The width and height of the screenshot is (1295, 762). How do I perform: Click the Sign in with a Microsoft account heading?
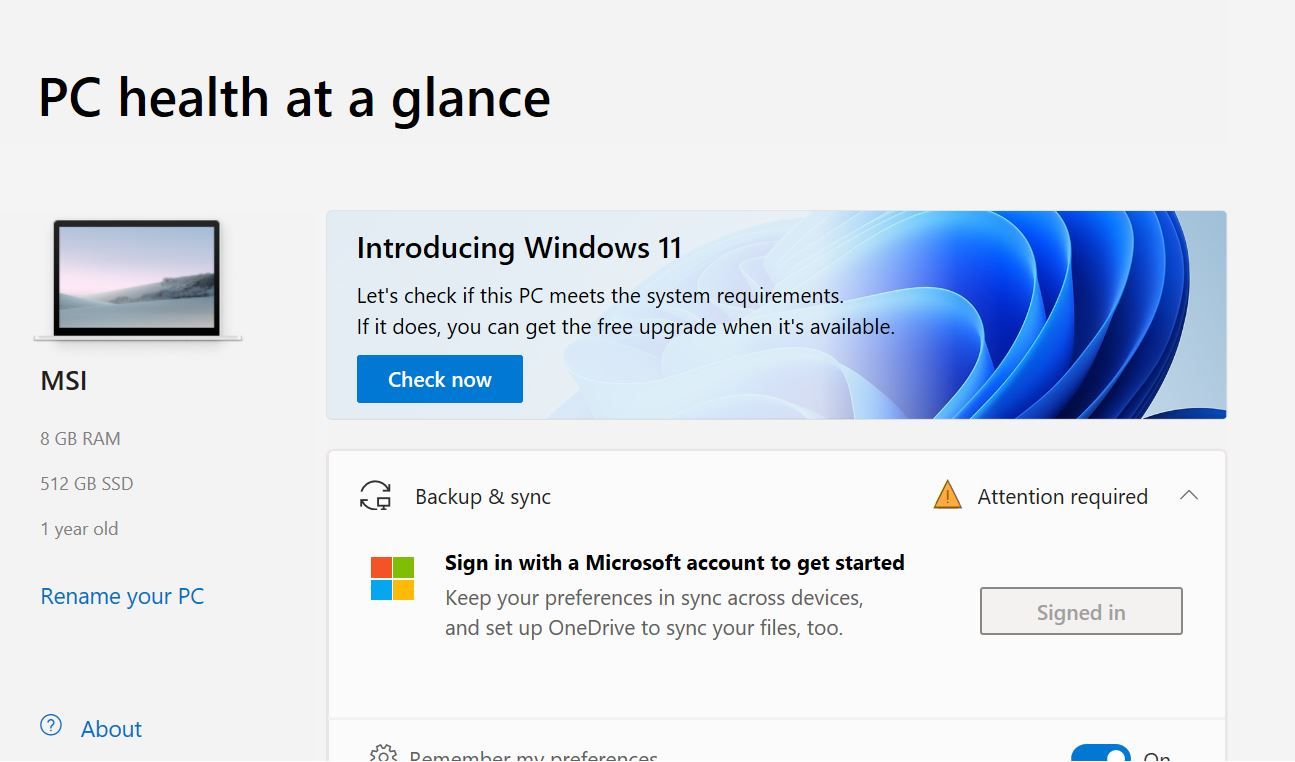point(674,563)
